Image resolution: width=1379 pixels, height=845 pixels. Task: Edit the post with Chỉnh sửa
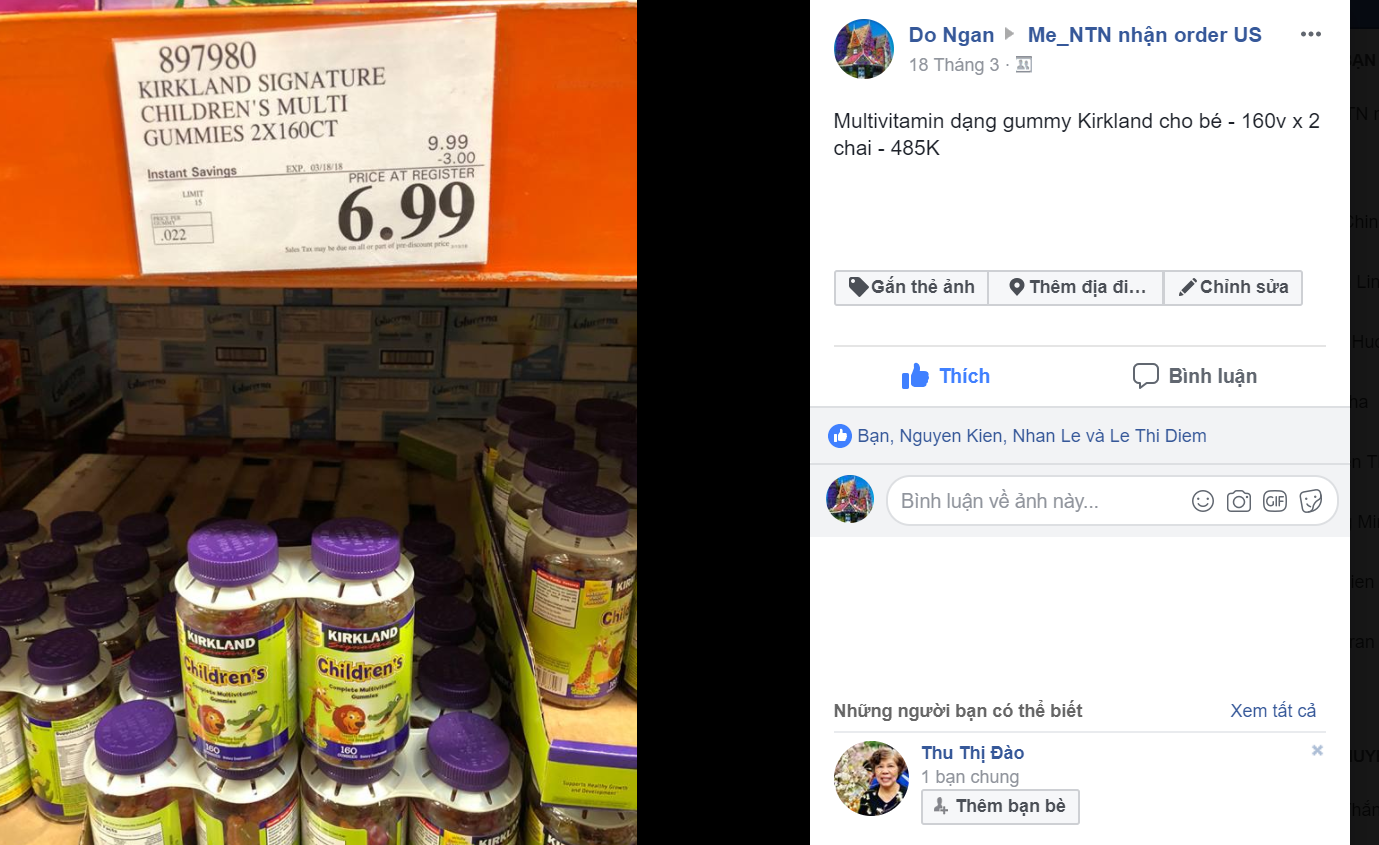click(x=1233, y=287)
